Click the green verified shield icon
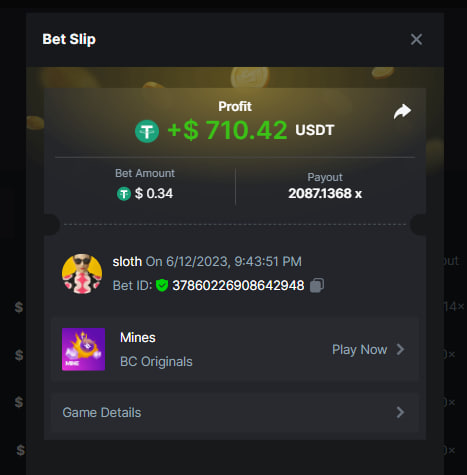Screen dimensions: 467x475 162,285
